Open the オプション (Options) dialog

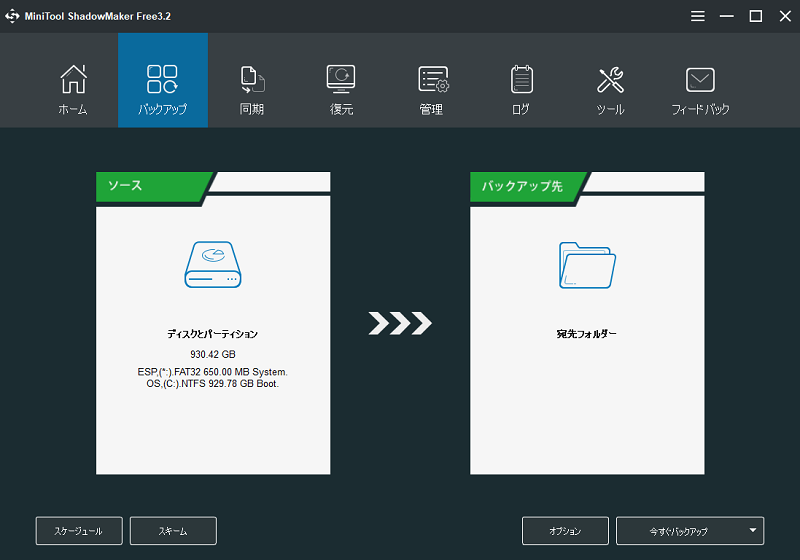click(565, 531)
